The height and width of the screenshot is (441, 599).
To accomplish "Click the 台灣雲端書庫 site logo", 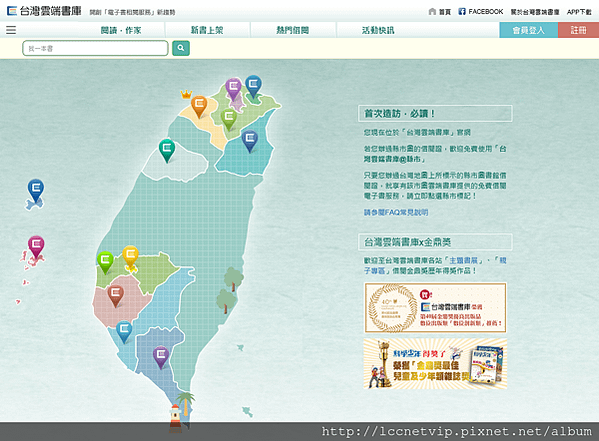I will point(44,11).
